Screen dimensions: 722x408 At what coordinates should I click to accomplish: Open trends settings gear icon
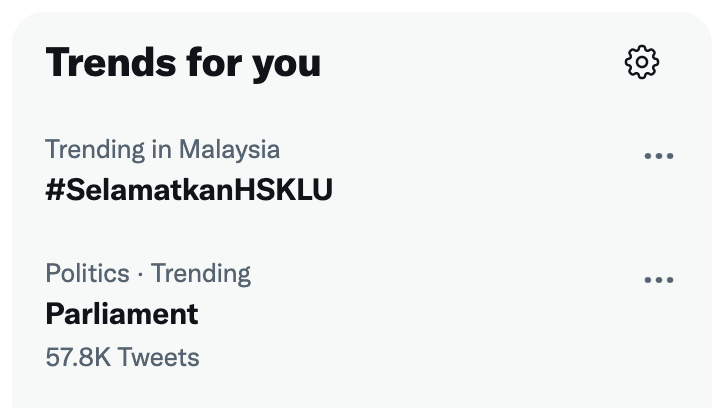(641, 62)
